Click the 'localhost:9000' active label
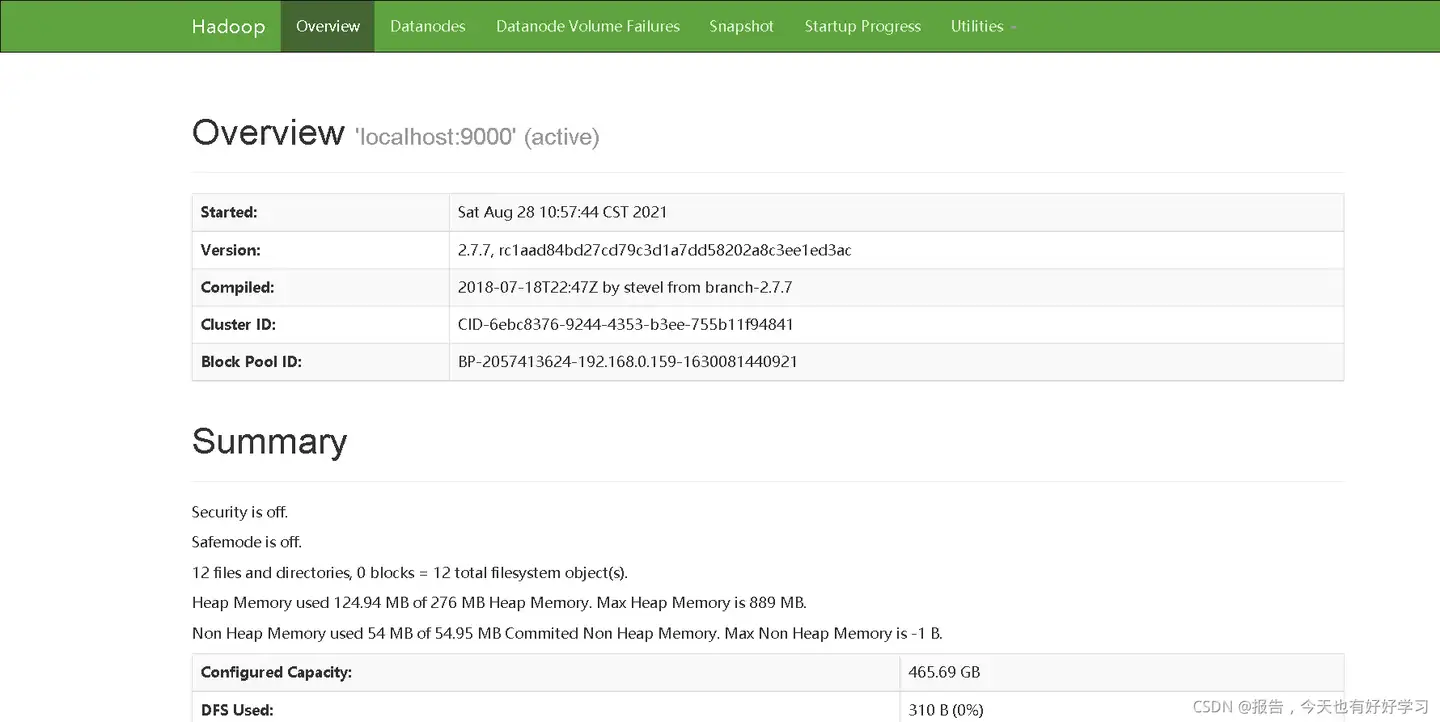The height and width of the screenshot is (722, 1440). pos(436,136)
